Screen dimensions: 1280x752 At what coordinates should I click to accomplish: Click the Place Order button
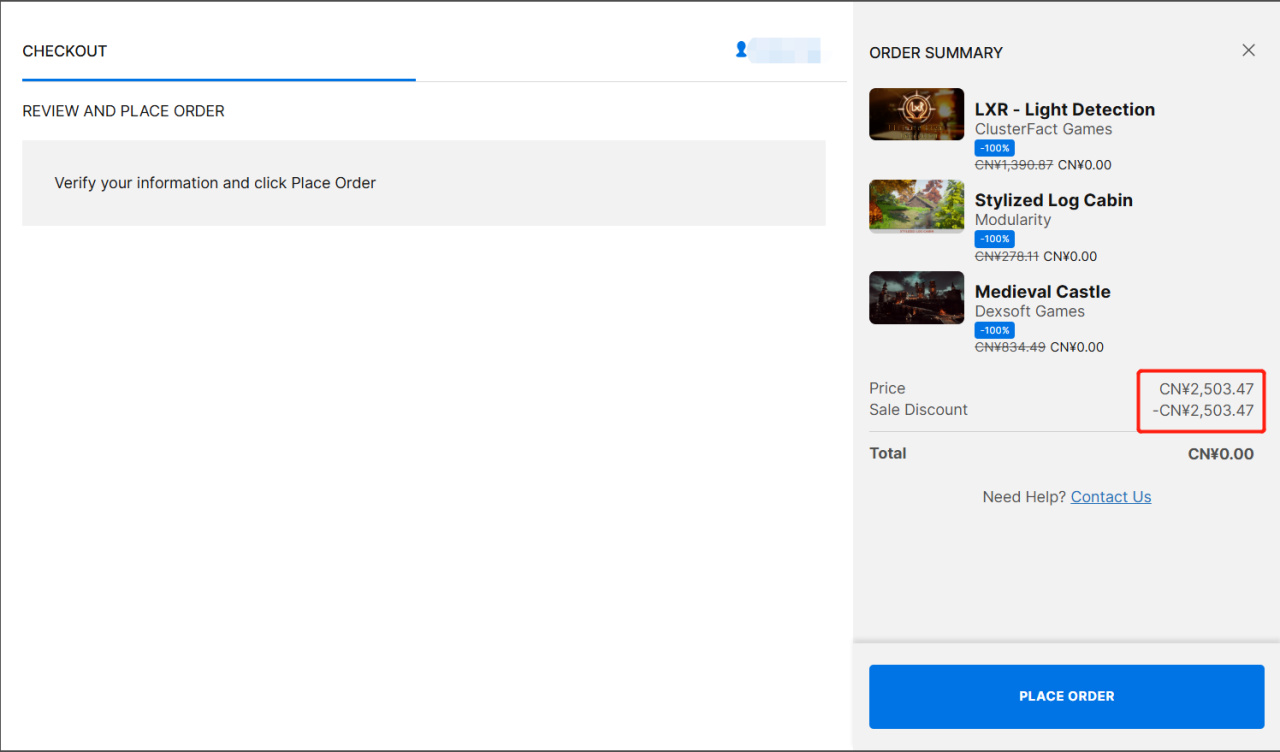coord(1066,696)
